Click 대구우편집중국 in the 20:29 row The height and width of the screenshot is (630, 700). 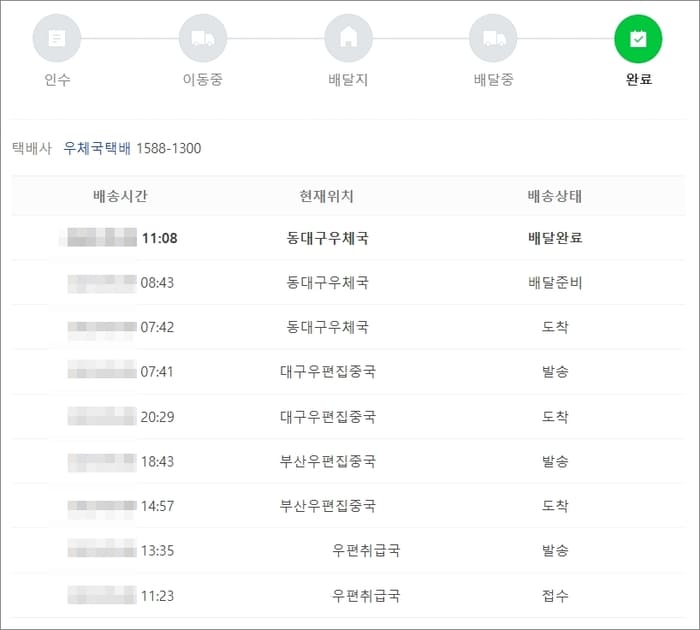click(328, 417)
